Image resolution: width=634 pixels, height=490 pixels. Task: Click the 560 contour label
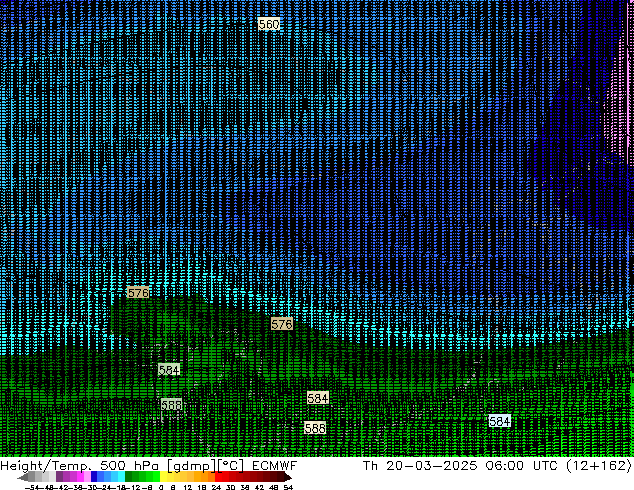tap(269, 24)
